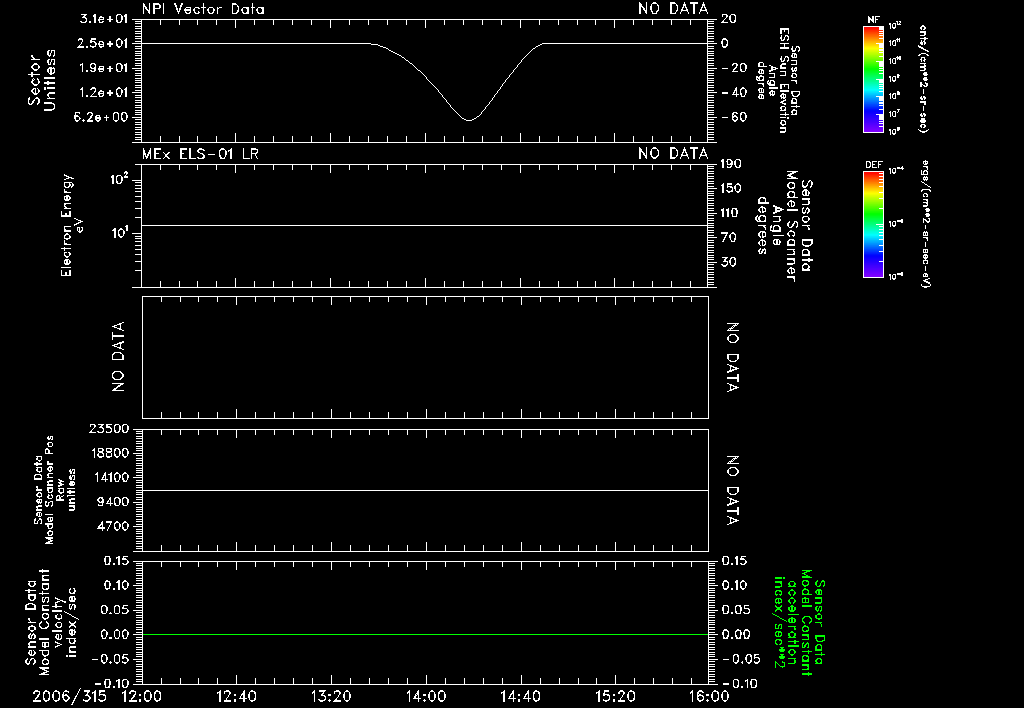The image size is (1024, 708).
Task: Click the NF color bar legend
Action: click(x=874, y=79)
